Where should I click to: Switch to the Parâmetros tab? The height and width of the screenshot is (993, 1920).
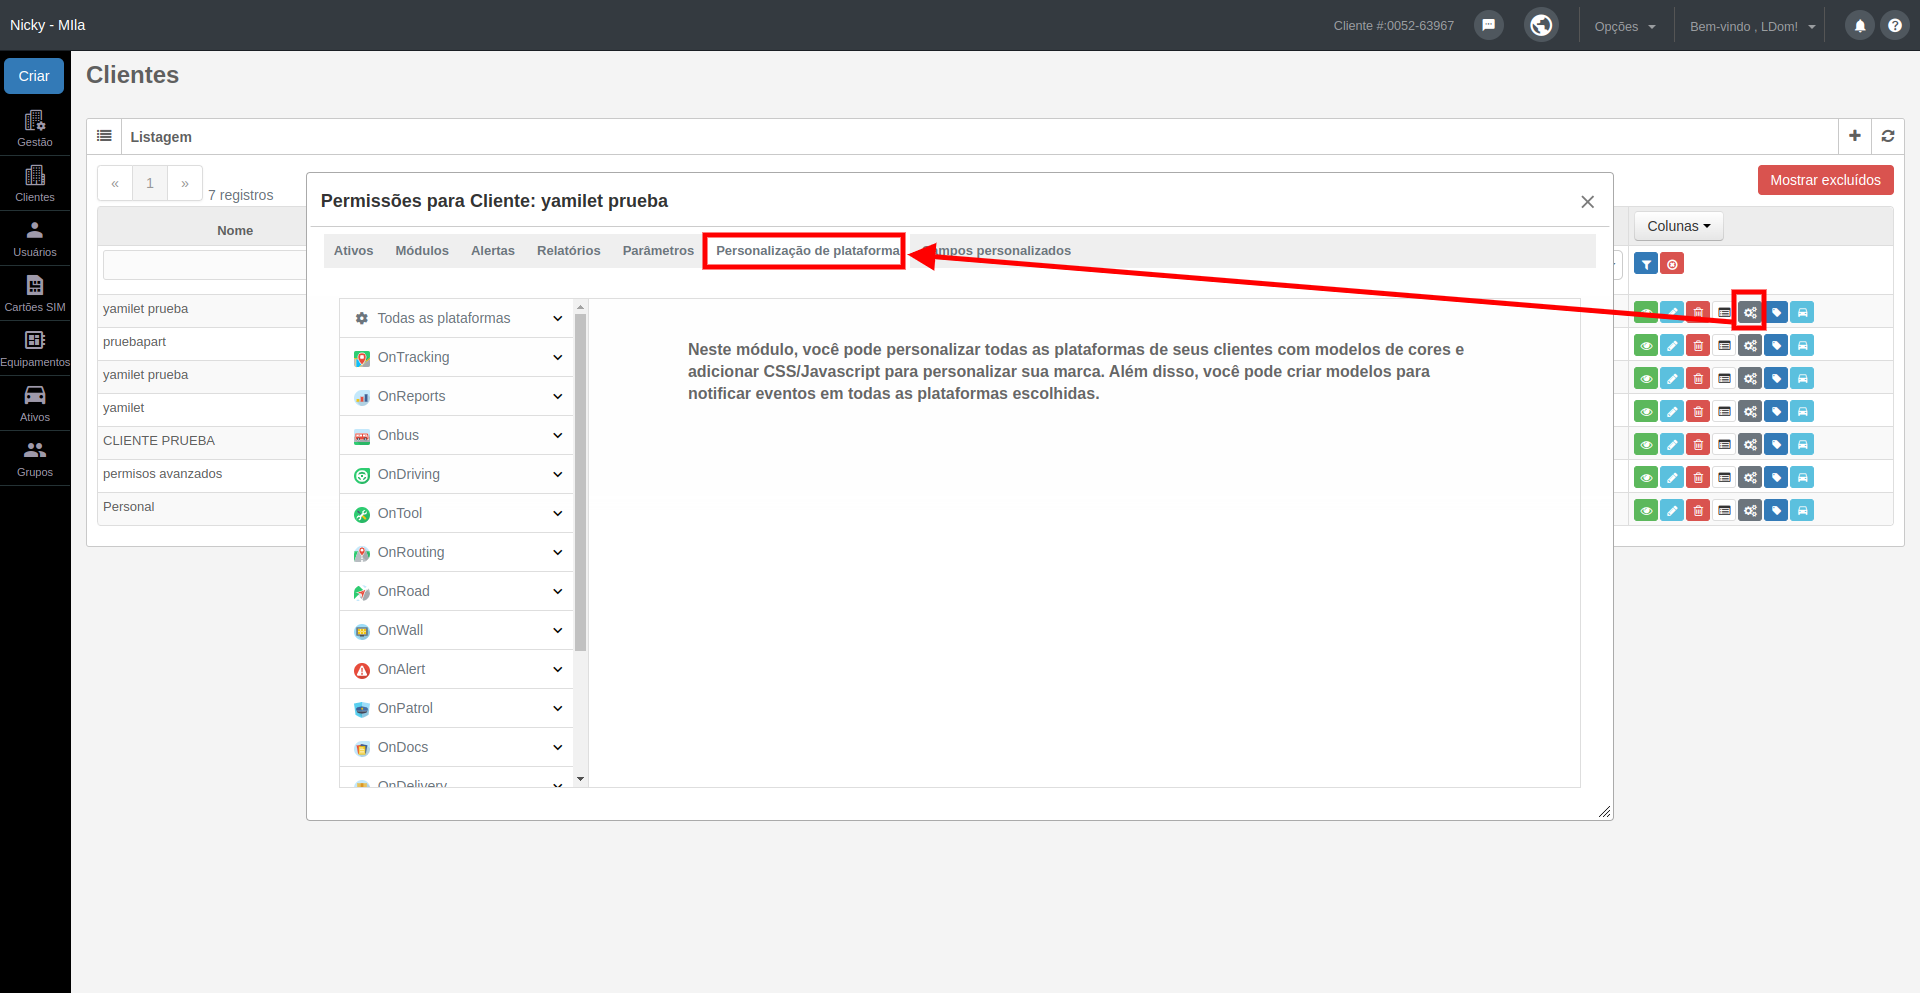[658, 251]
